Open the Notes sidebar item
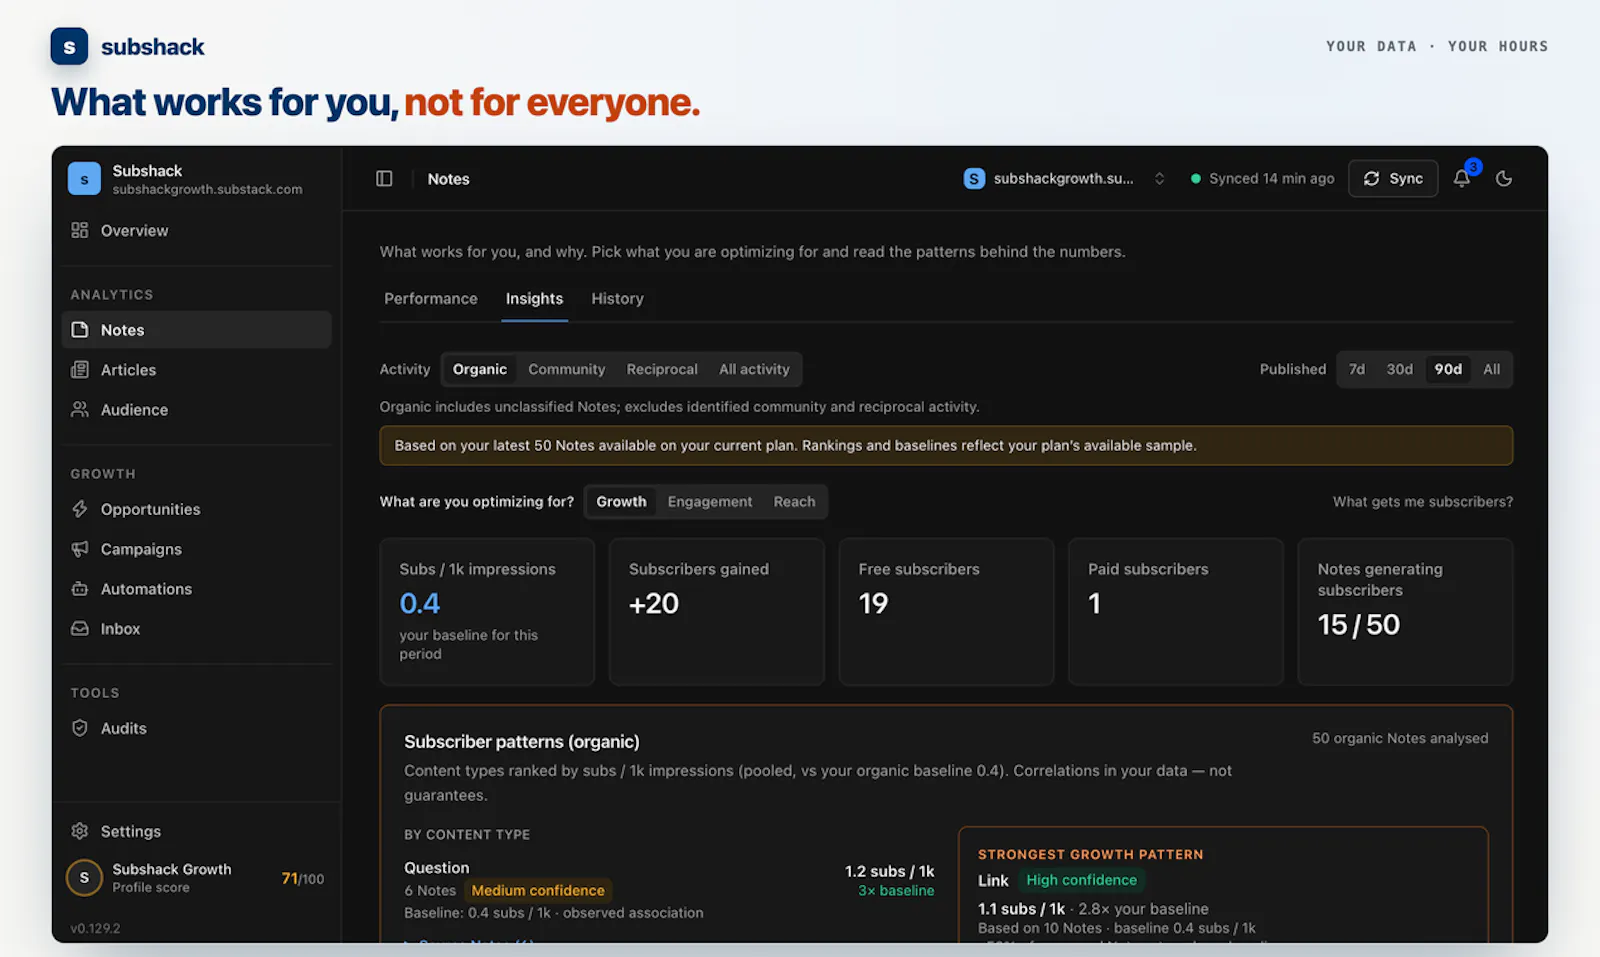 tap(196, 330)
